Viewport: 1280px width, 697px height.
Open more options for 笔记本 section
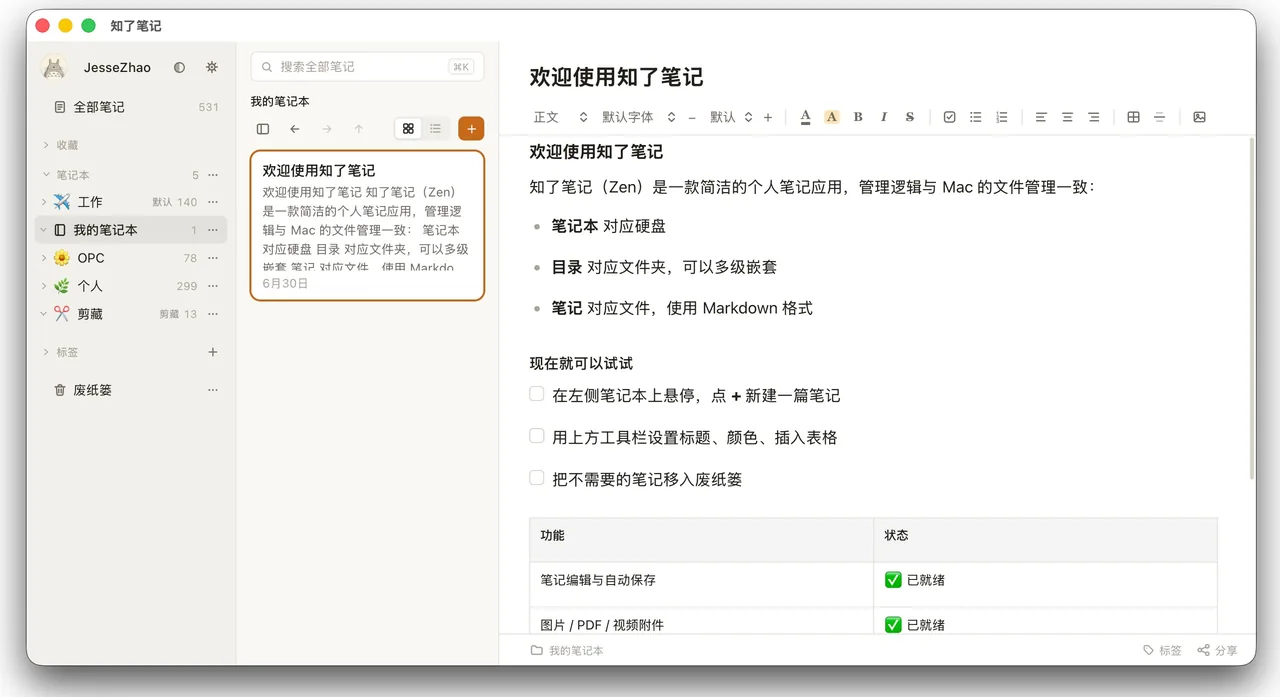[213, 175]
